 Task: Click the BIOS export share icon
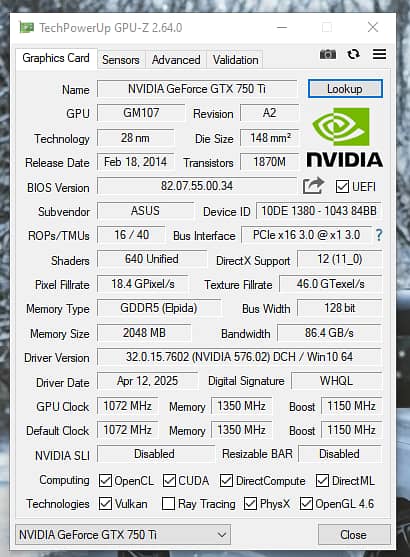click(313, 186)
